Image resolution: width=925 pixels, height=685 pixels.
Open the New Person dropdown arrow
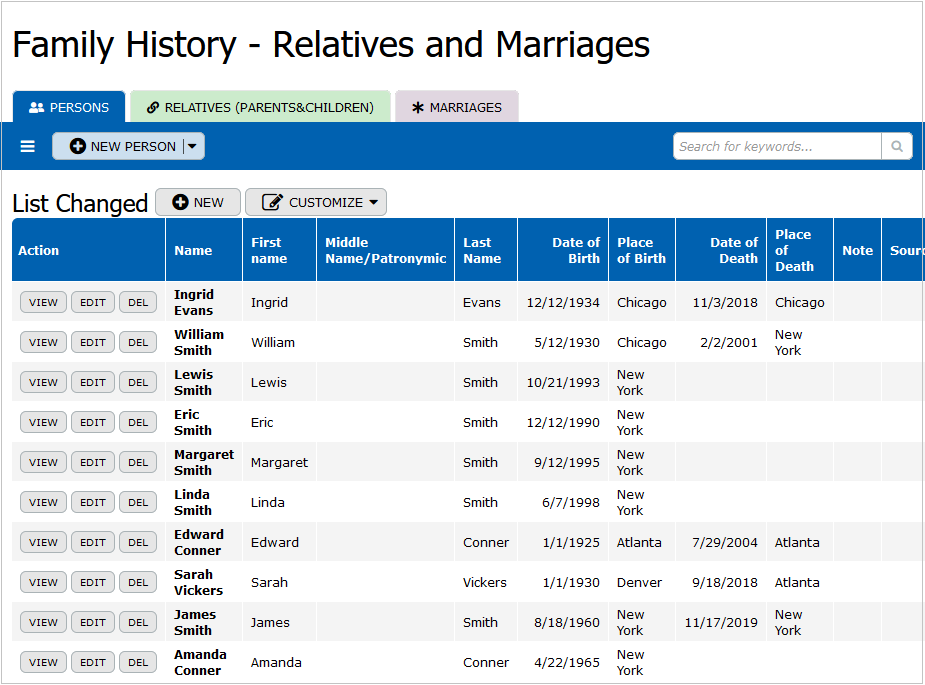click(x=193, y=147)
